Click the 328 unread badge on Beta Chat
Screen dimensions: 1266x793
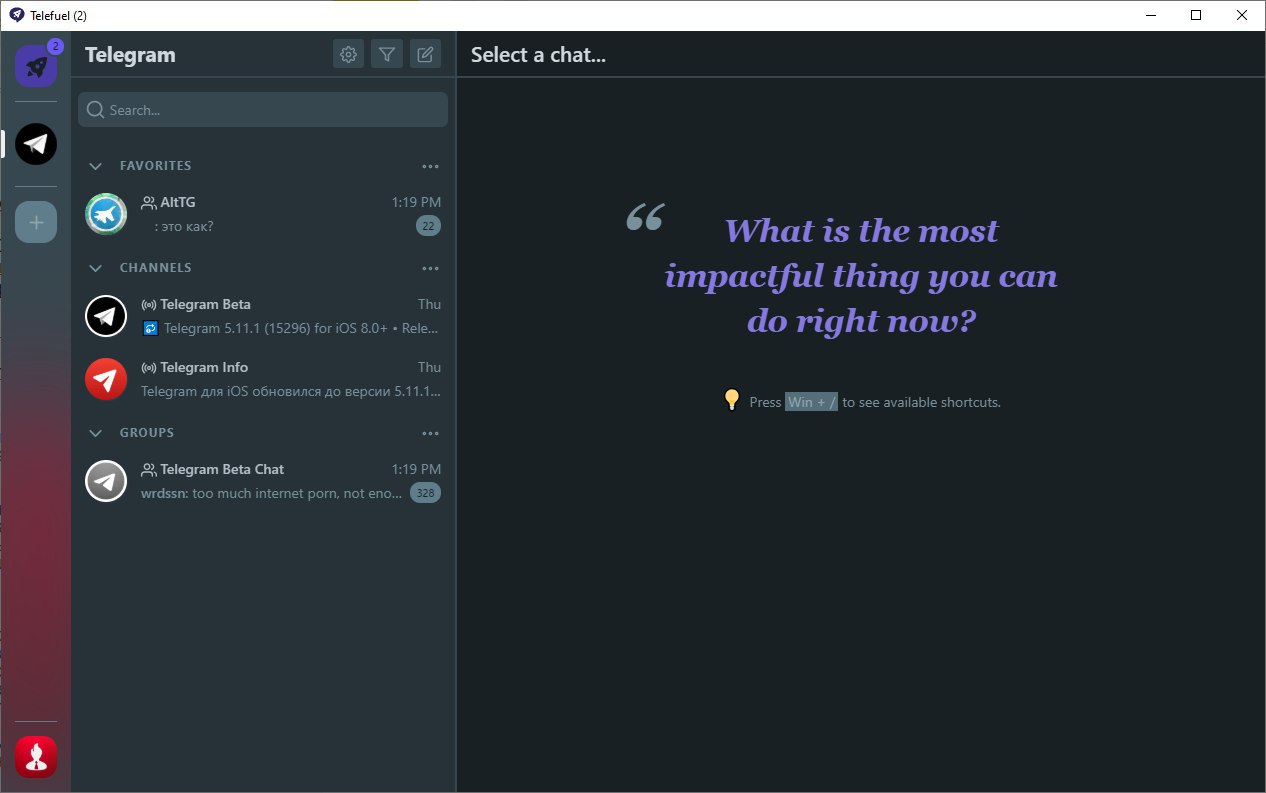coord(426,493)
